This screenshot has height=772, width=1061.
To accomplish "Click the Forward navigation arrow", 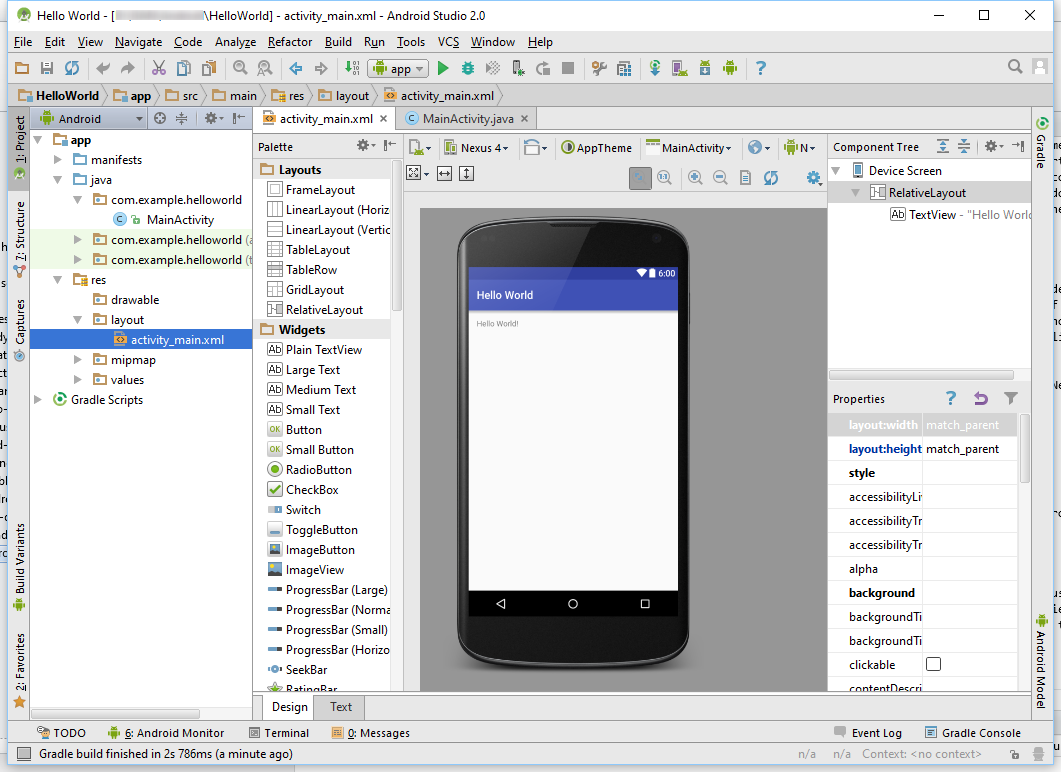I will click(321, 68).
